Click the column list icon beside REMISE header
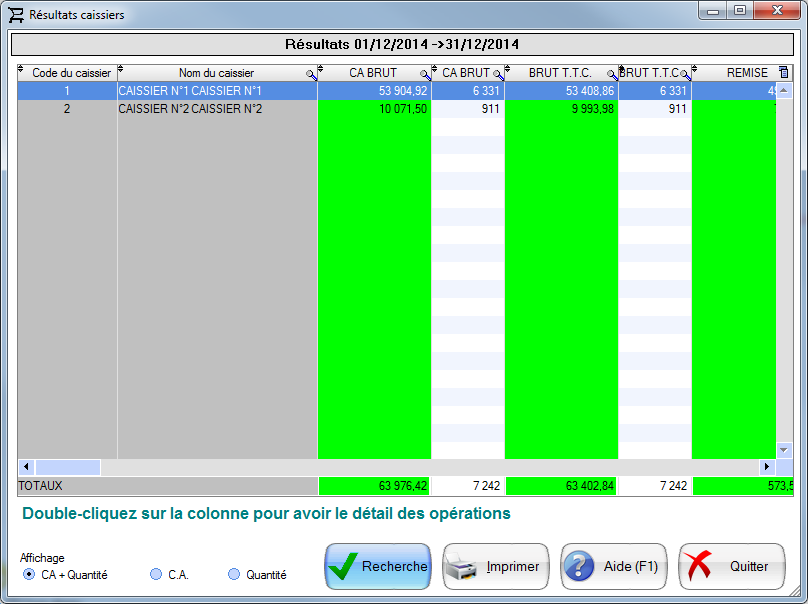 [x=783, y=72]
